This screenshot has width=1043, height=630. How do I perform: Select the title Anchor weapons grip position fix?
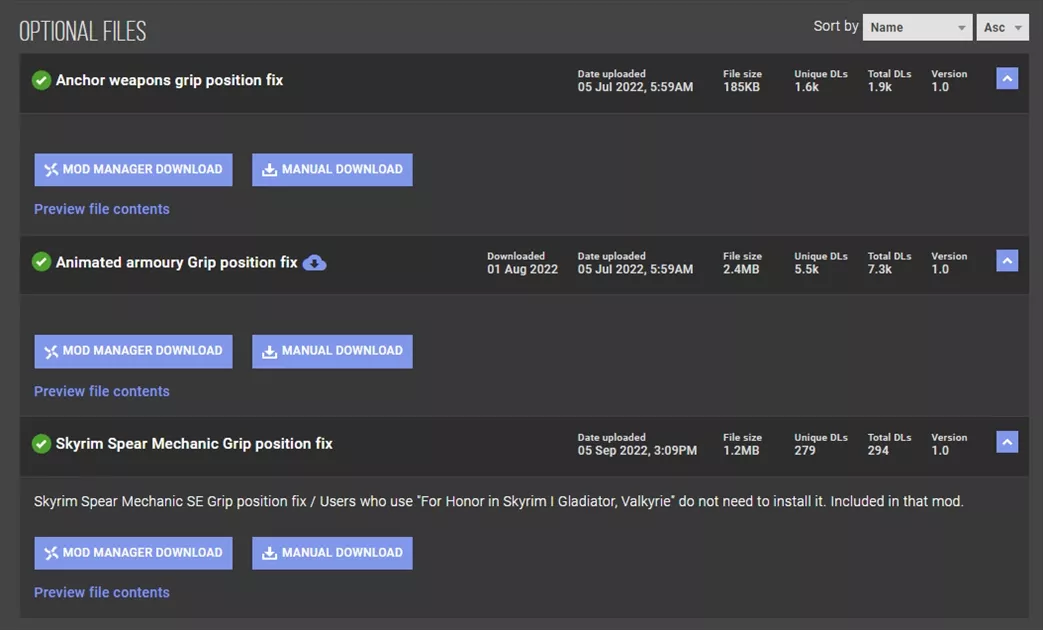click(x=170, y=80)
